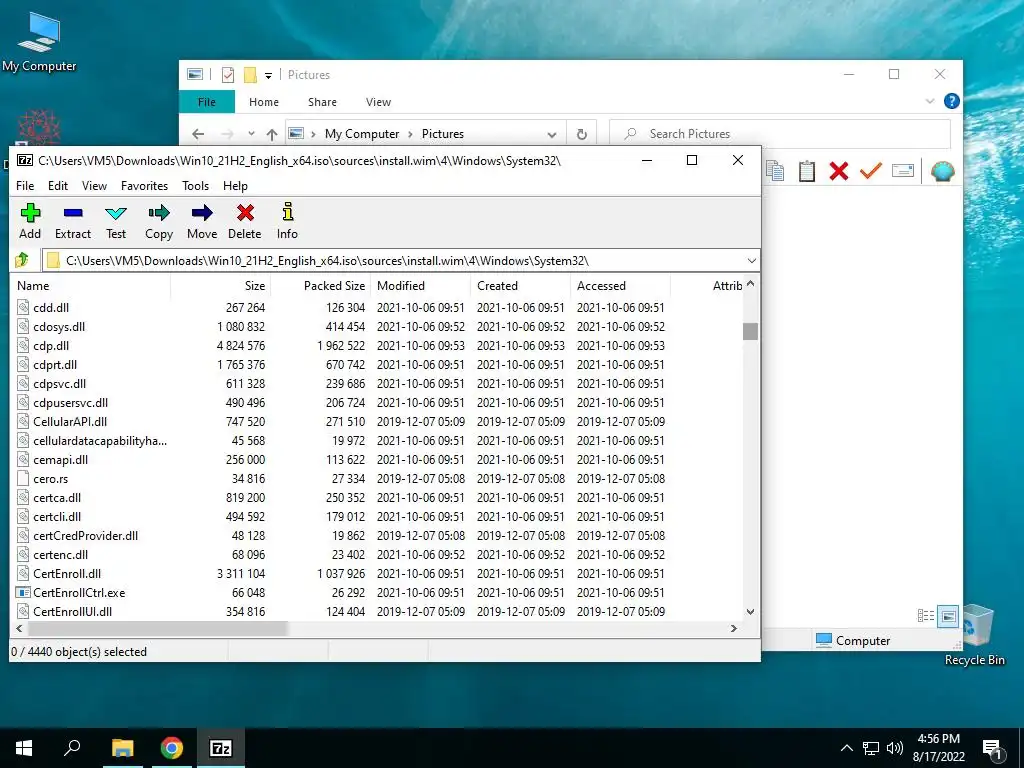Screen dimensions: 1024x768
Task: Switch to the Share tab in Pictures window
Action: (x=323, y=102)
